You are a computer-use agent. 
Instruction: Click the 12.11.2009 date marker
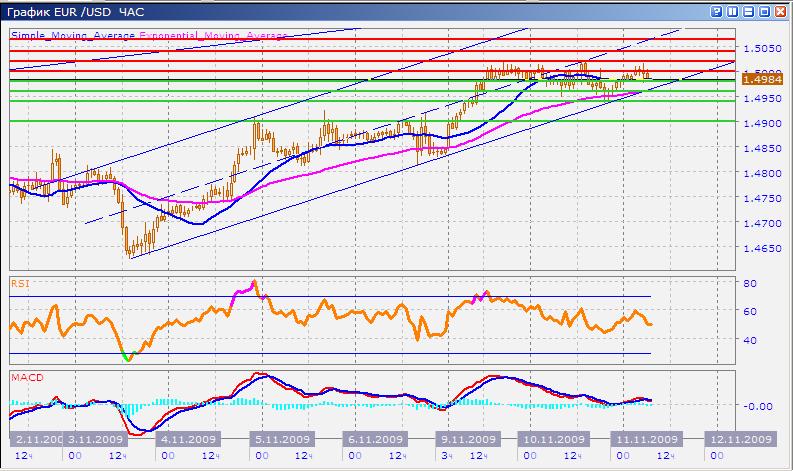point(740,439)
